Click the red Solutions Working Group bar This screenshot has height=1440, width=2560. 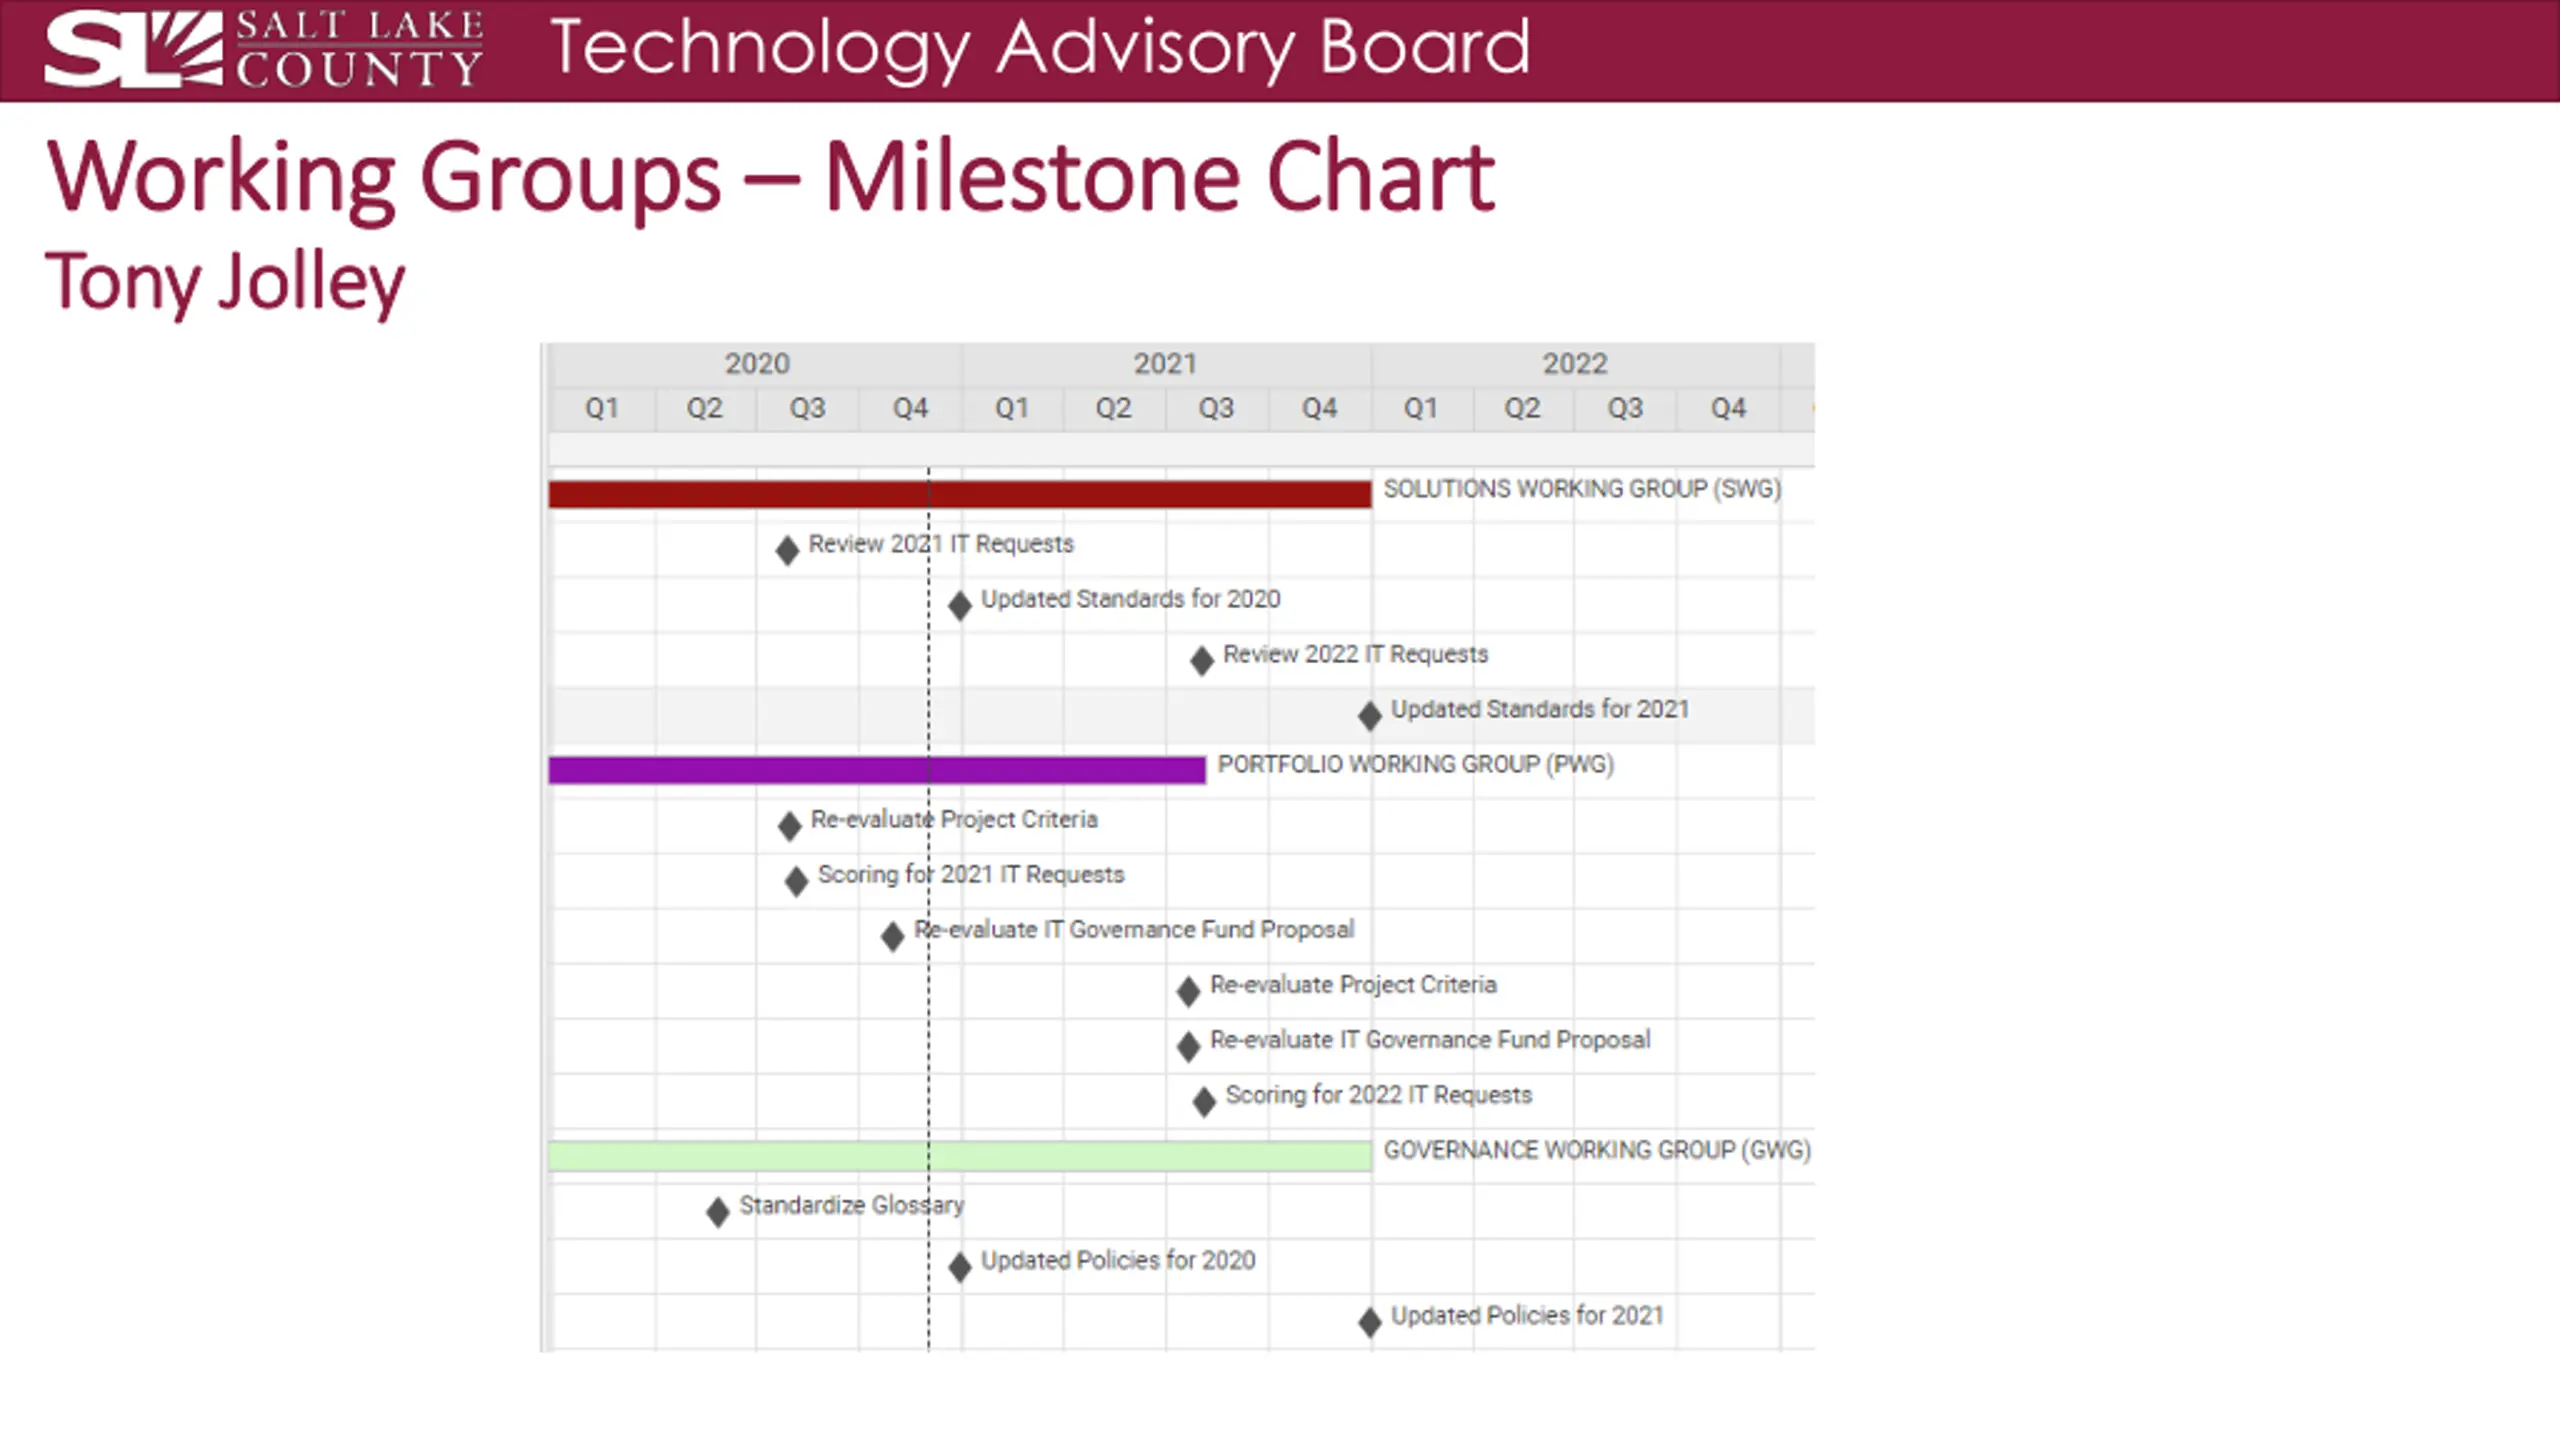(x=960, y=494)
